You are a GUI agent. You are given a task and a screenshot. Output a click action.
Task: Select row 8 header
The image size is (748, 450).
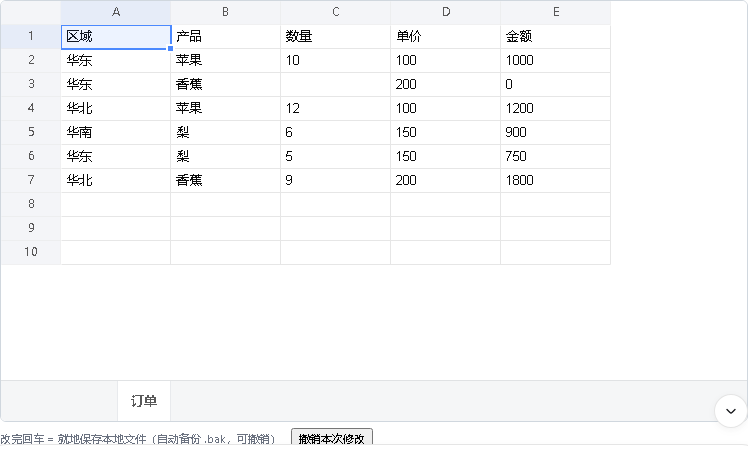point(31,204)
